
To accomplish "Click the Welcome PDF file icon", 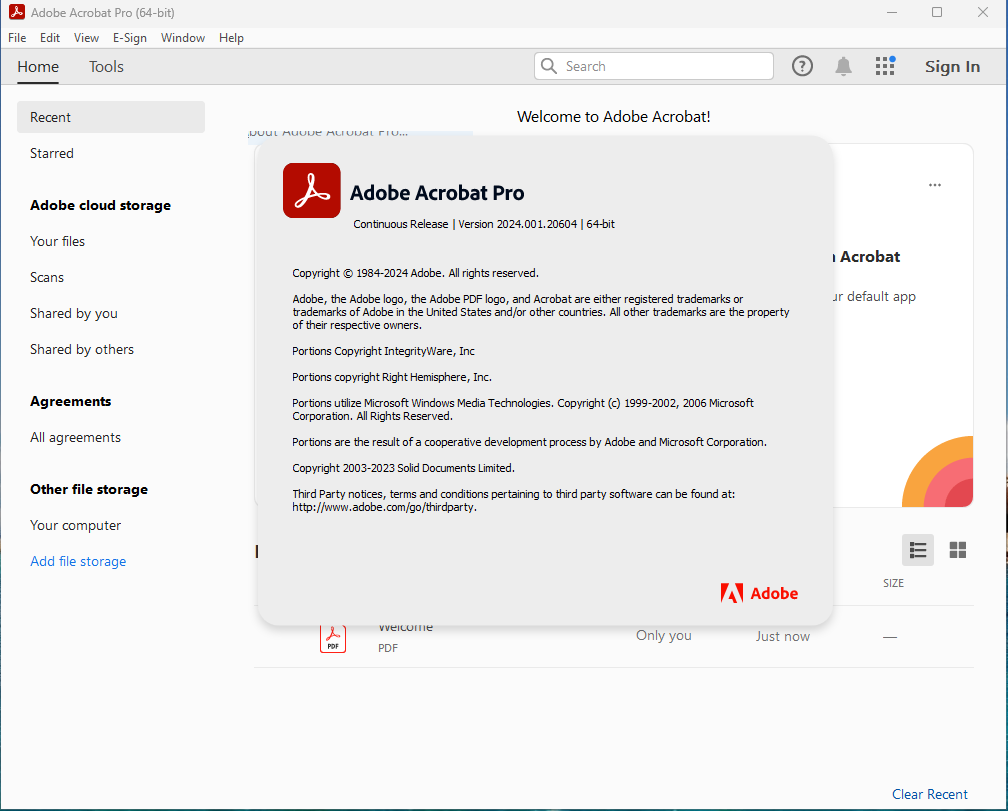I will pyautogui.click(x=333, y=637).
